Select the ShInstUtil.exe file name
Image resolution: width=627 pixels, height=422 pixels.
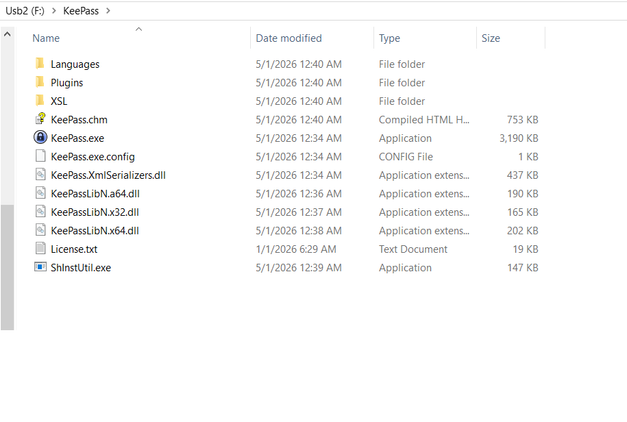tap(81, 267)
